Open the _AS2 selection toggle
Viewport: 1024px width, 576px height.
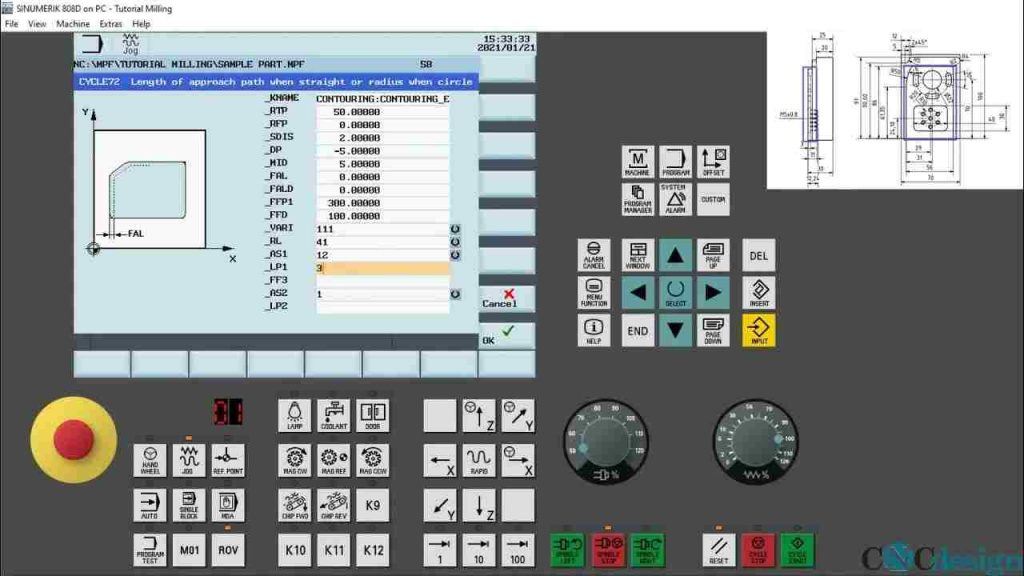(455, 294)
